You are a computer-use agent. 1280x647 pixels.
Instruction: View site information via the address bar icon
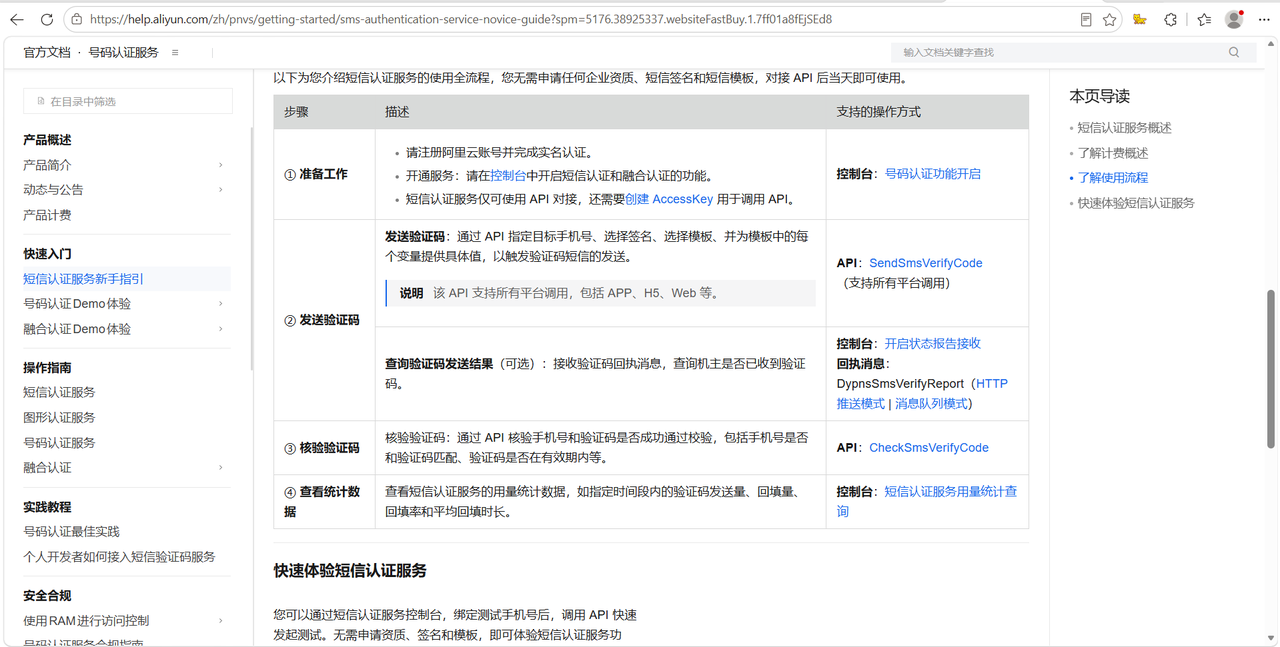click(77, 19)
